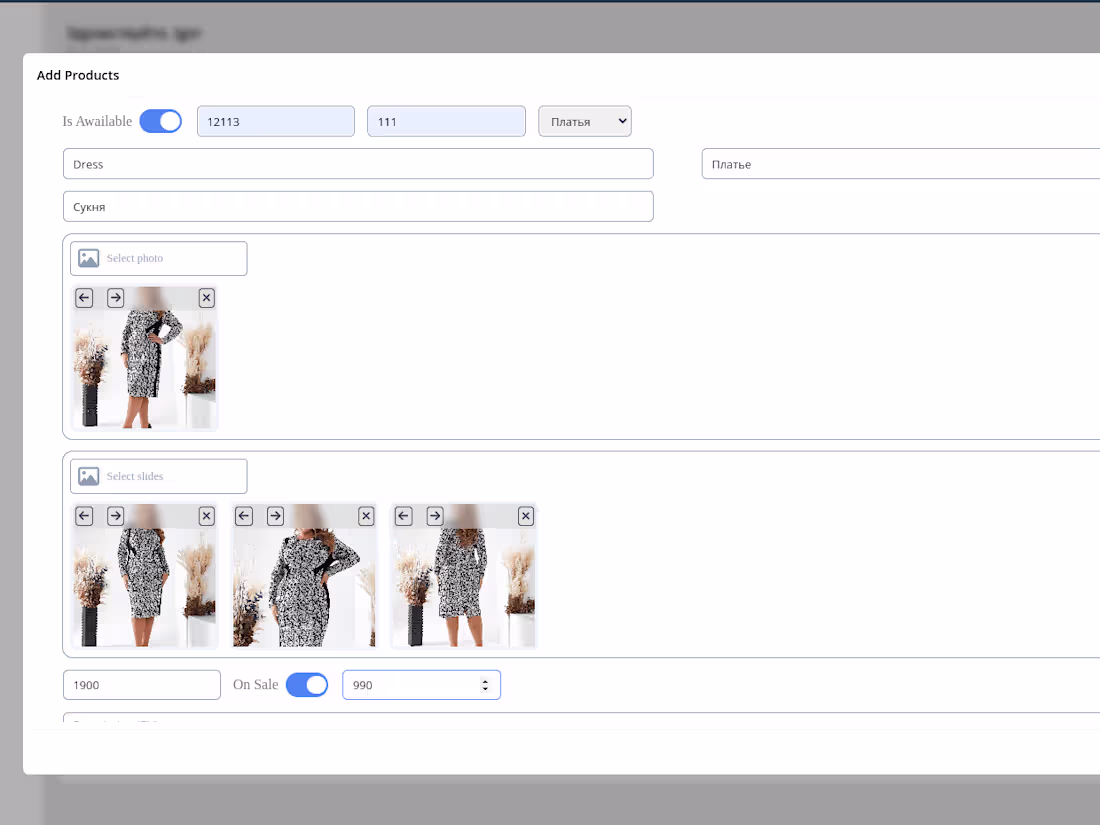The height and width of the screenshot is (825, 1100).
Task: Click the Select slides image icon
Action: pos(88,475)
